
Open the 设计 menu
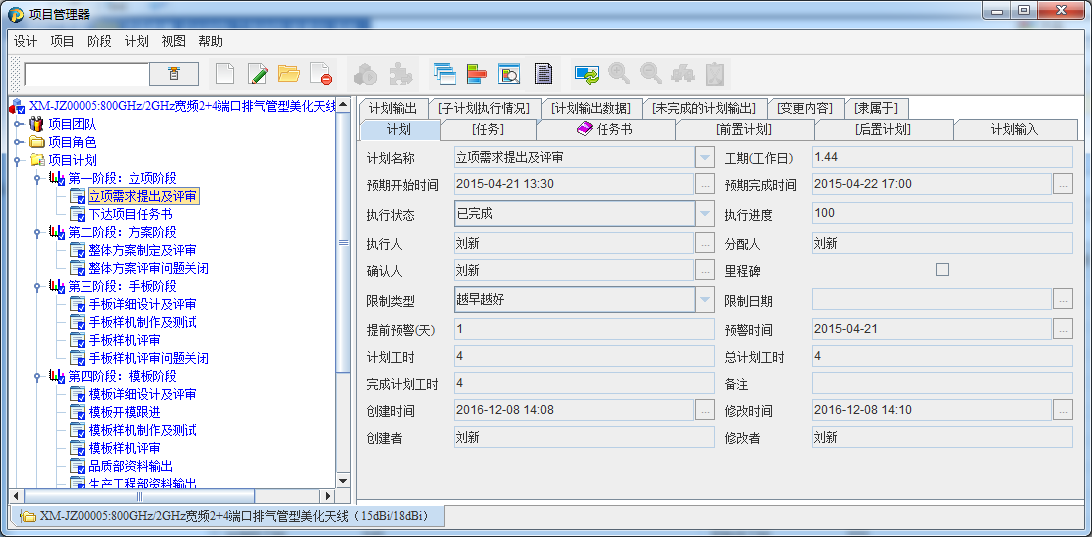tap(26, 41)
